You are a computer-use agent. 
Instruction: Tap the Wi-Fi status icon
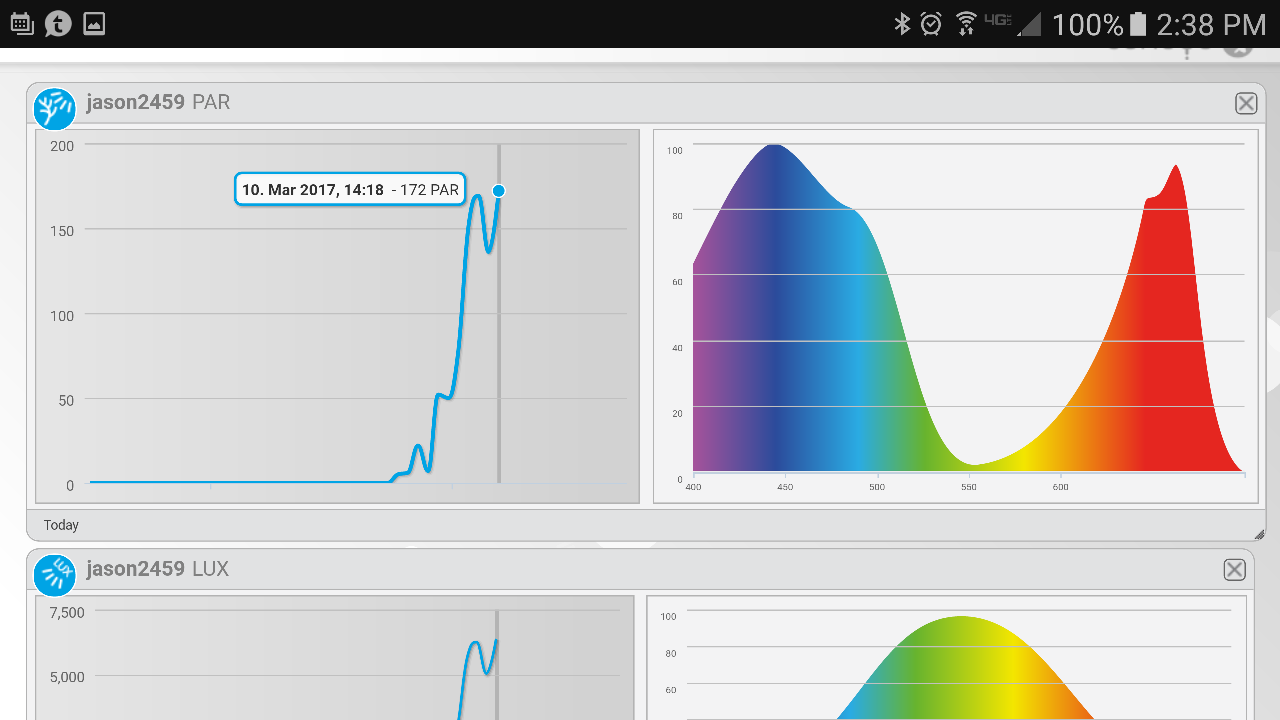pos(965,23)
